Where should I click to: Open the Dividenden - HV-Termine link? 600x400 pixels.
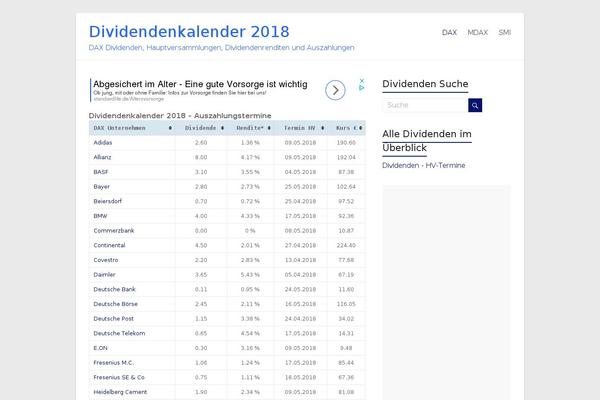click(424, 165)
